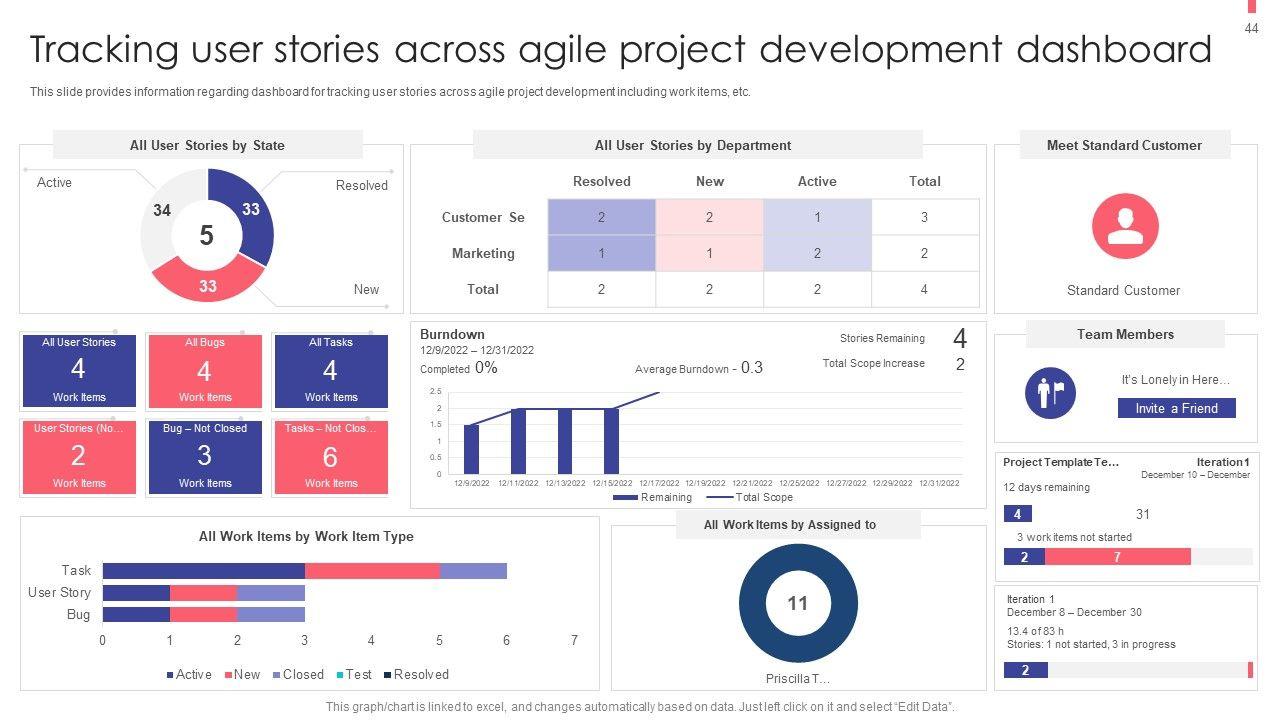This screenshot has width=1280, height=720.
Task: Open the All User Stories tile
Action: (79, 370)
